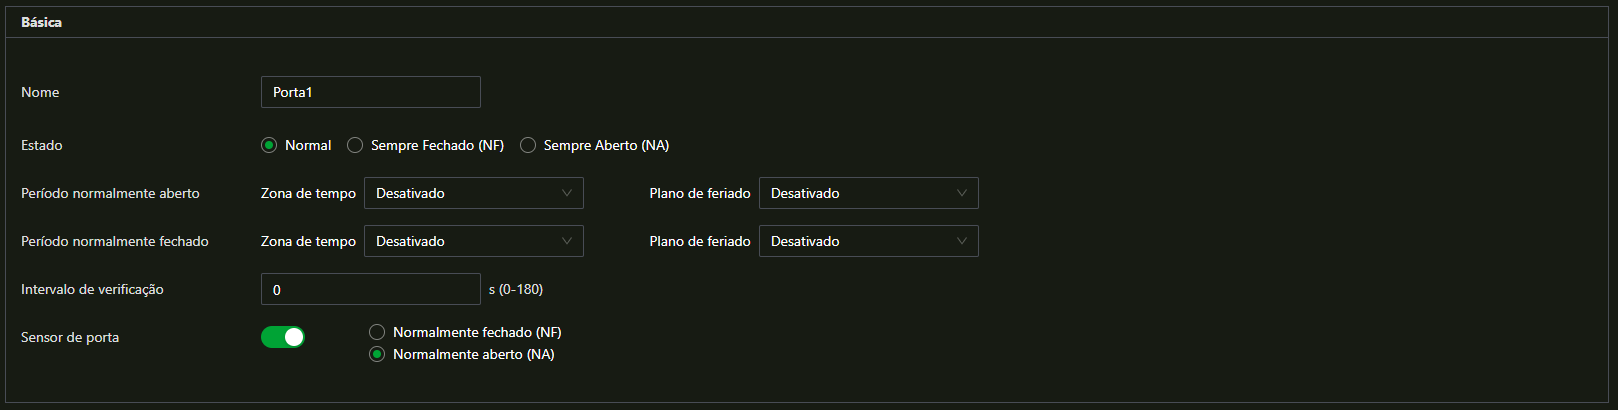Click the Estado label
This screenshot has height=410, width=1618.
(x=42, y=145)
